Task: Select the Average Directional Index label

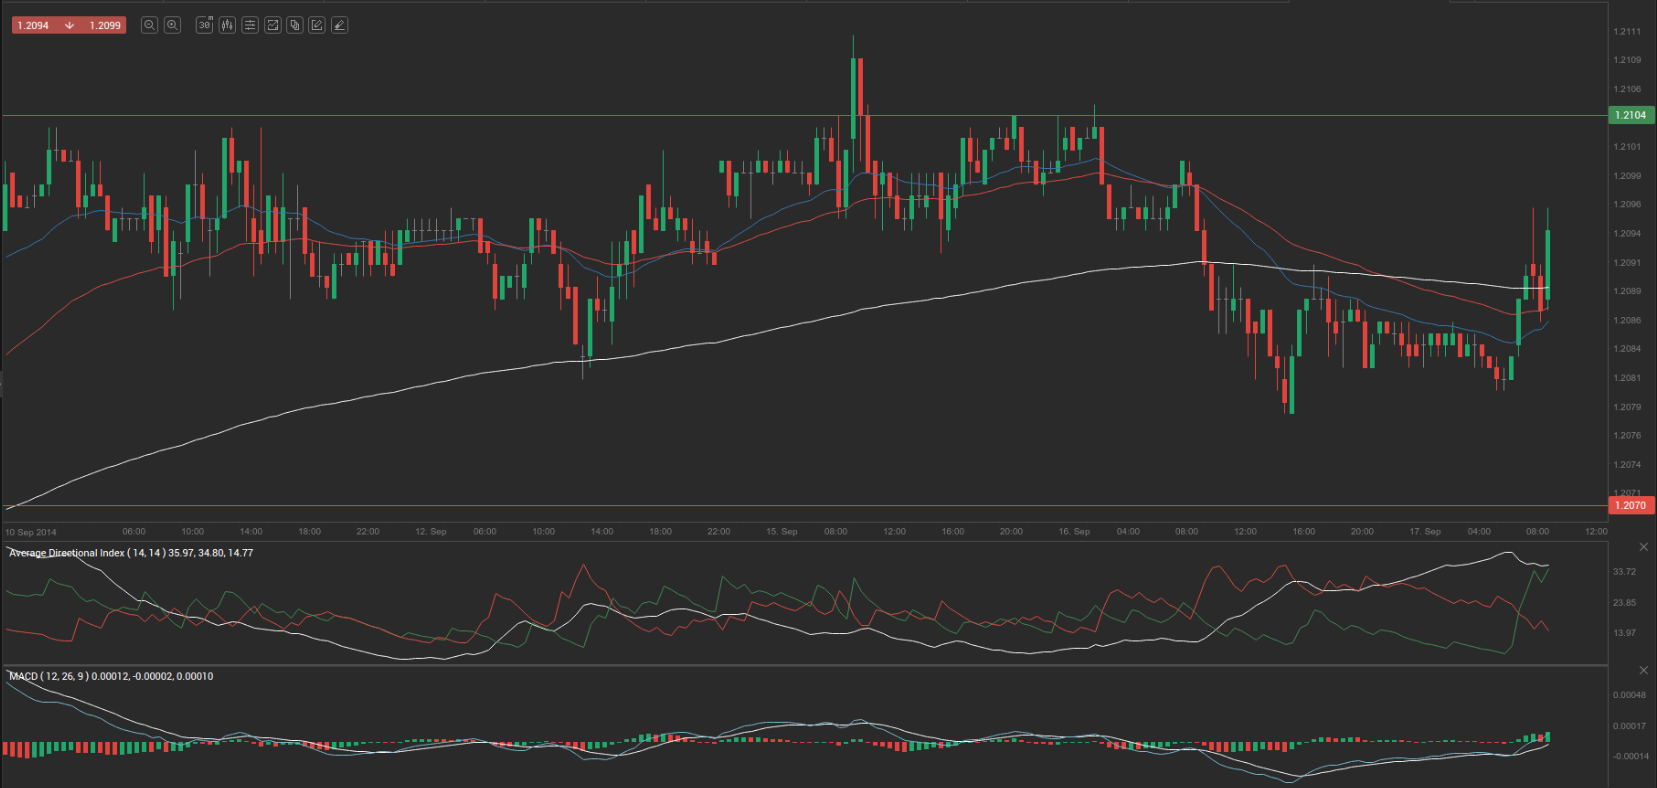Action: 130,553
